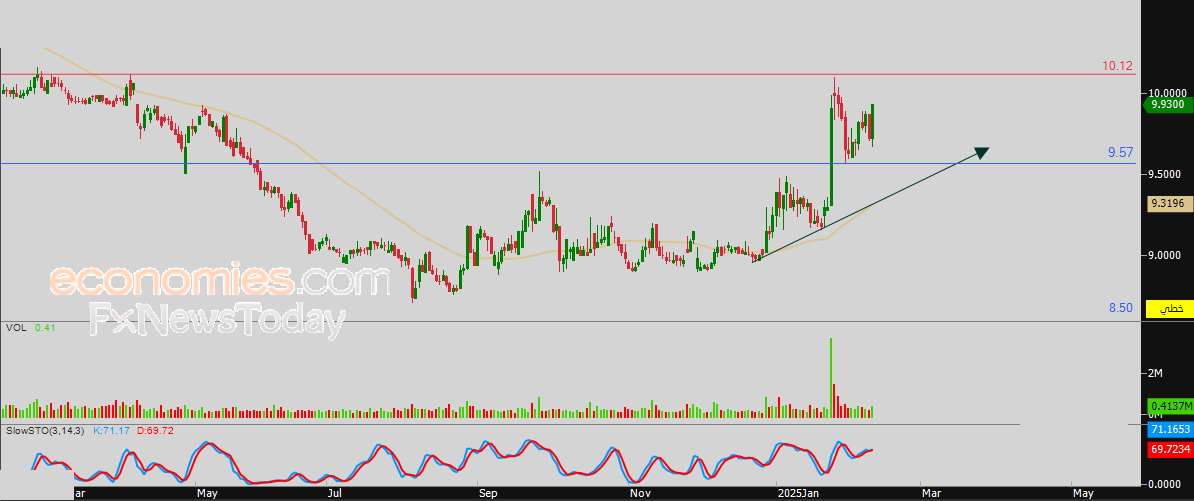The height and width of the screenshot is (501, 1194).
Task: Click the SlowSTO(3,14,3) indicator label
Action: (x=46, y=431)
